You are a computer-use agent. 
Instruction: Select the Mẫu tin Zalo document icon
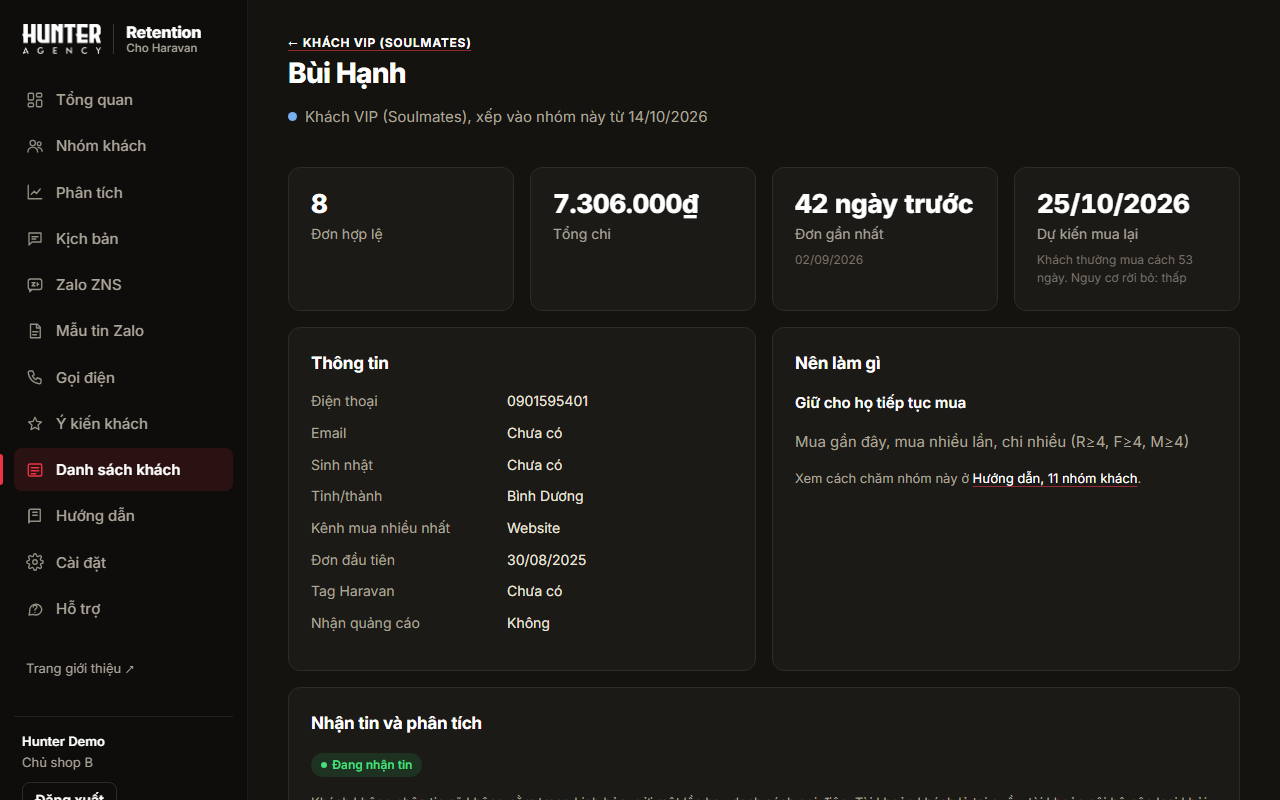pos(35,331)
